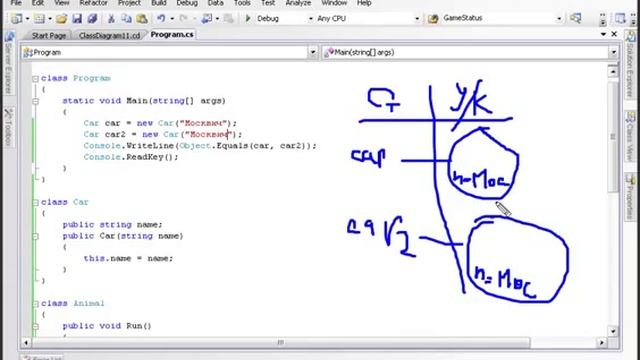
Task: Collapse the static void Main outline node
Action: [x=36, y=101]
